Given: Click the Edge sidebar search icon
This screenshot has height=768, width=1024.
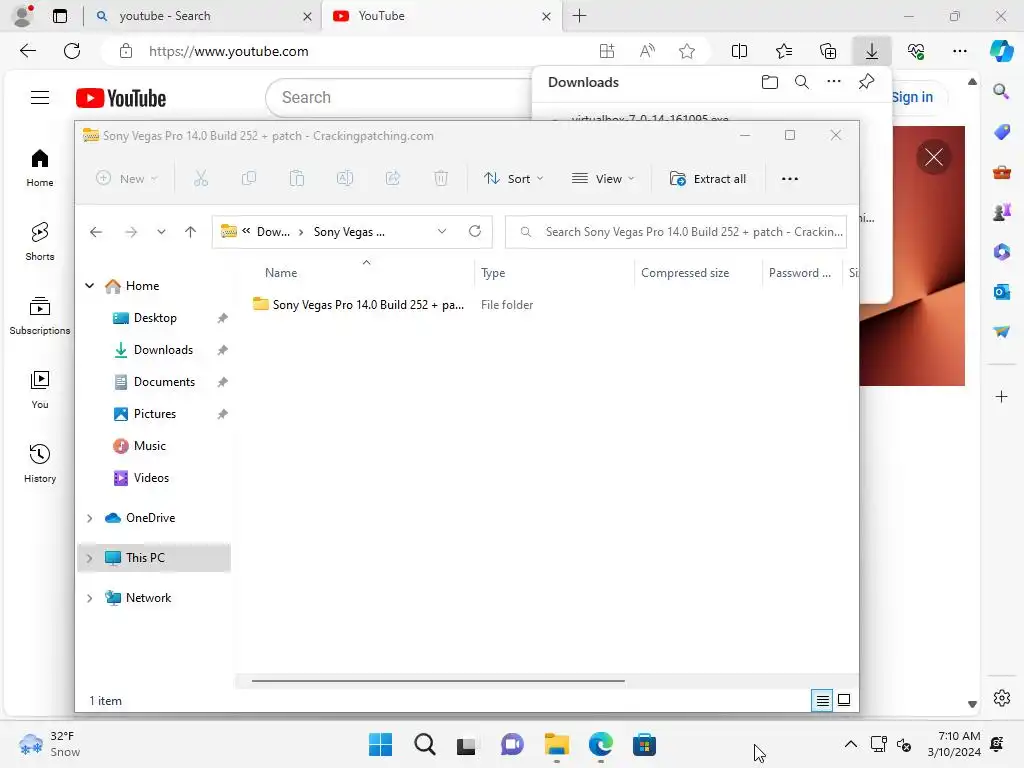Looking at the screenshot, I should (1001, 91).
